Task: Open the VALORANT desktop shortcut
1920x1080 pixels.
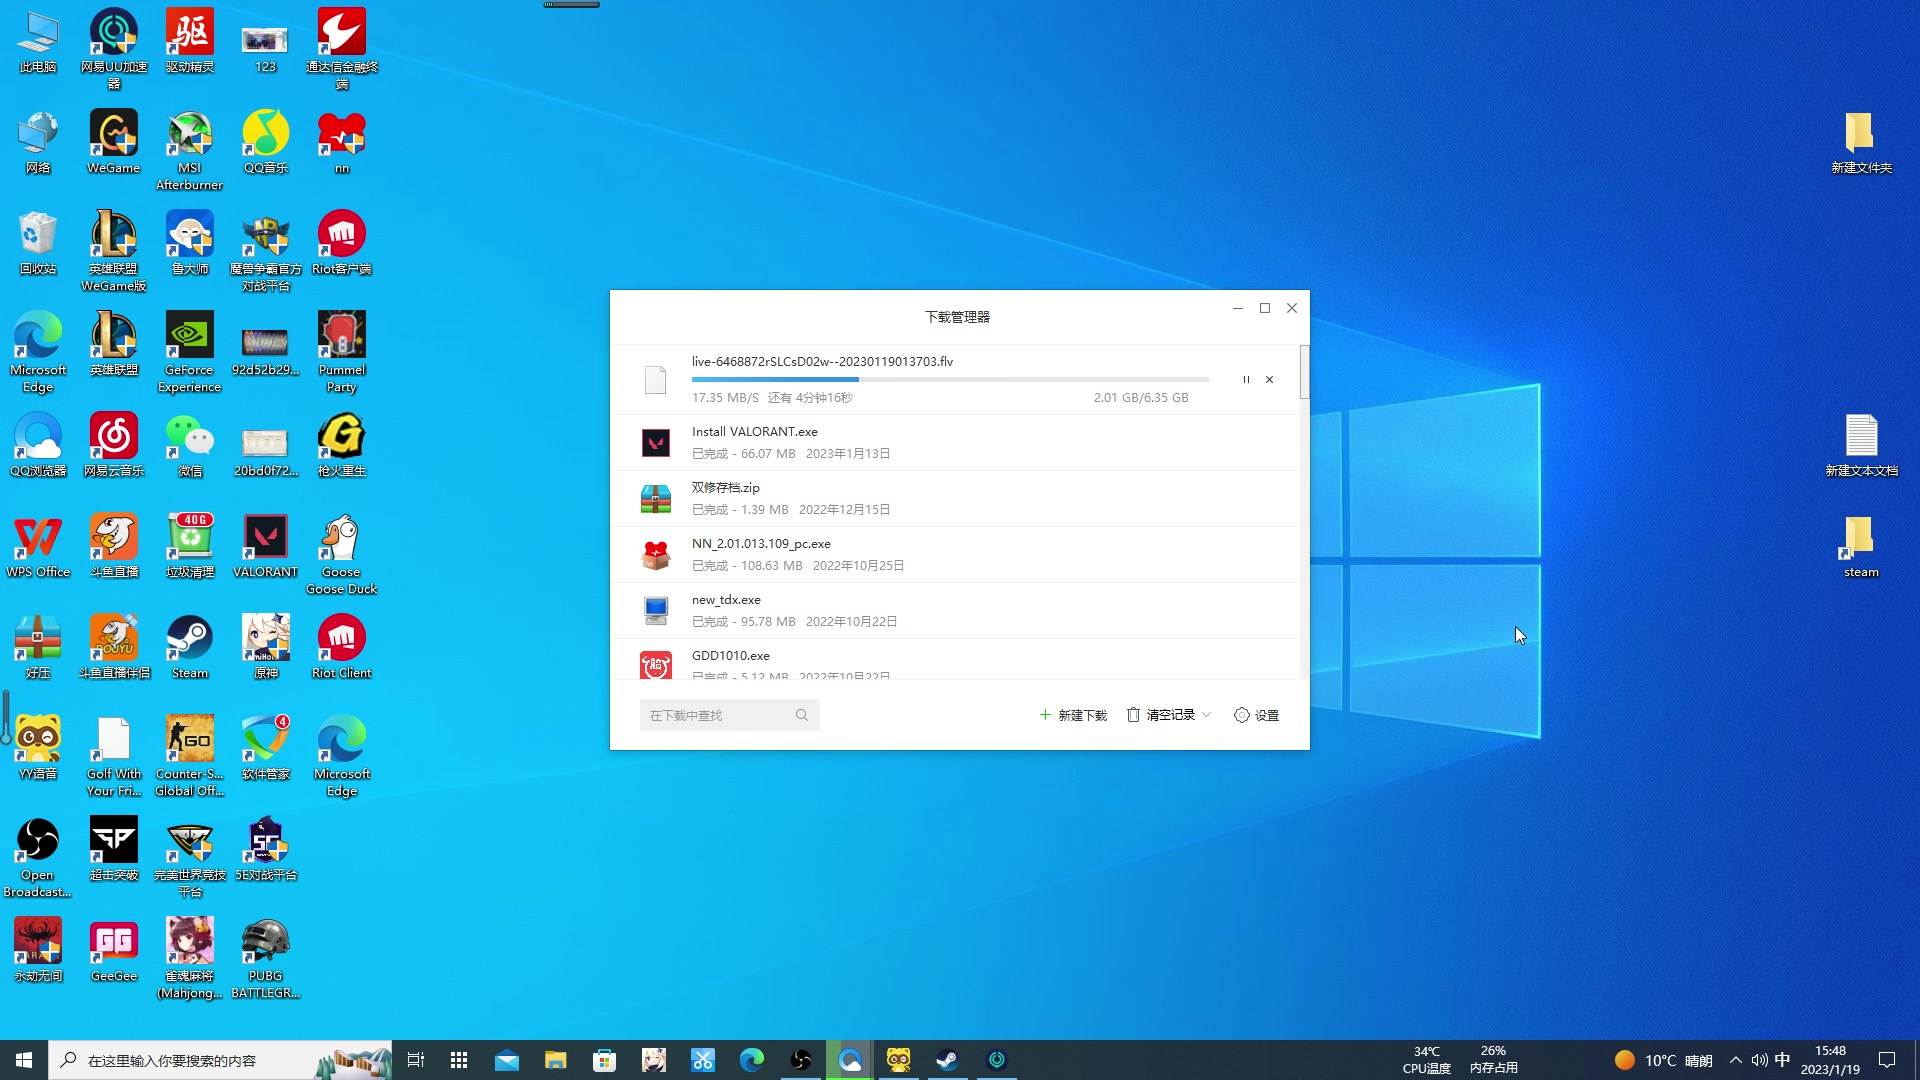Action: (266, 547)
